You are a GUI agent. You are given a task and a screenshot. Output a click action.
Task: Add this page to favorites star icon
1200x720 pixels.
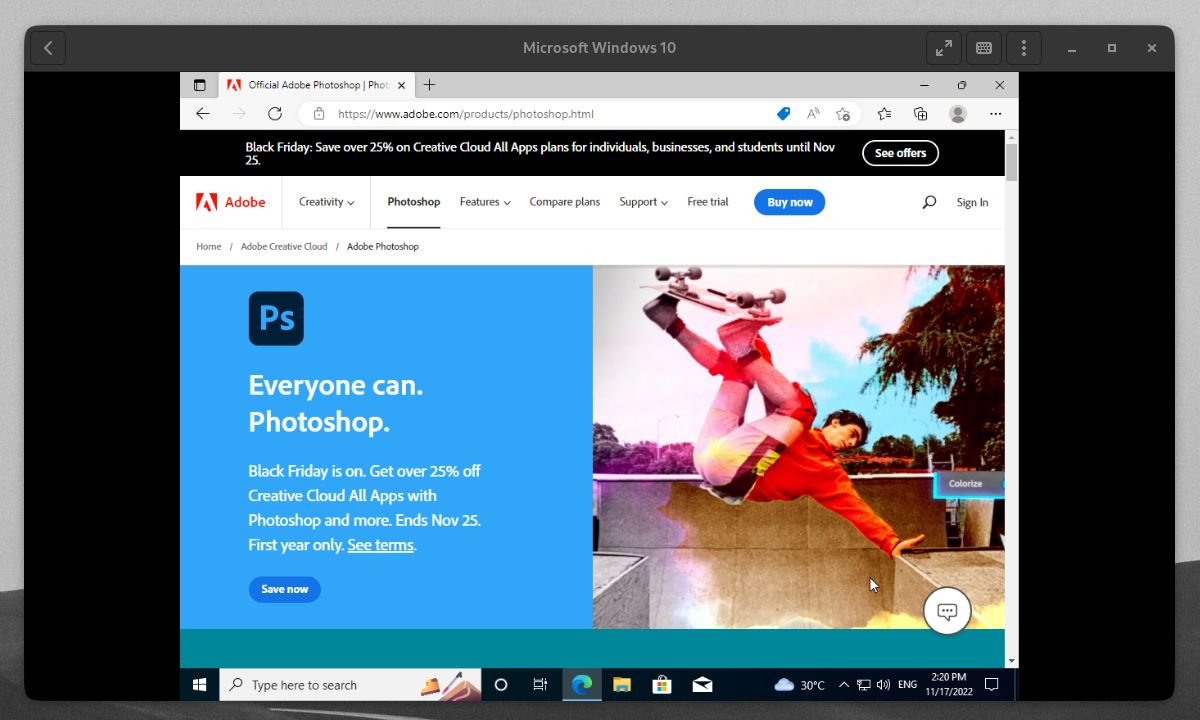pyautogui.click(x=843, y=114)
